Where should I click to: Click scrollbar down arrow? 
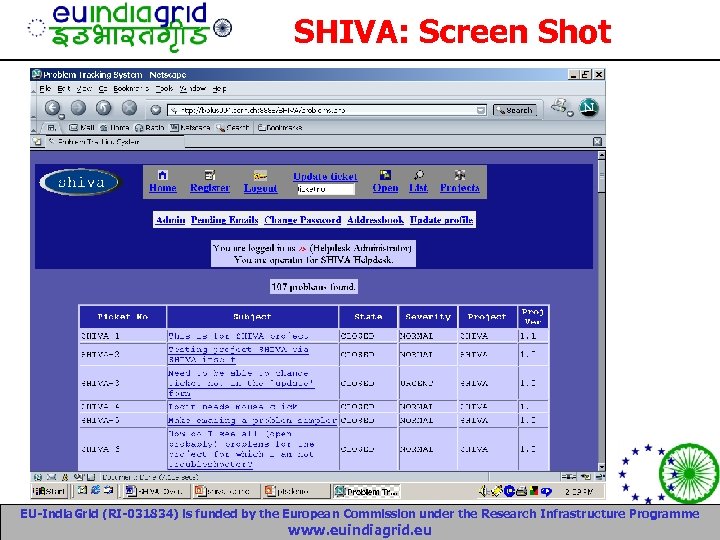point(601,467)
